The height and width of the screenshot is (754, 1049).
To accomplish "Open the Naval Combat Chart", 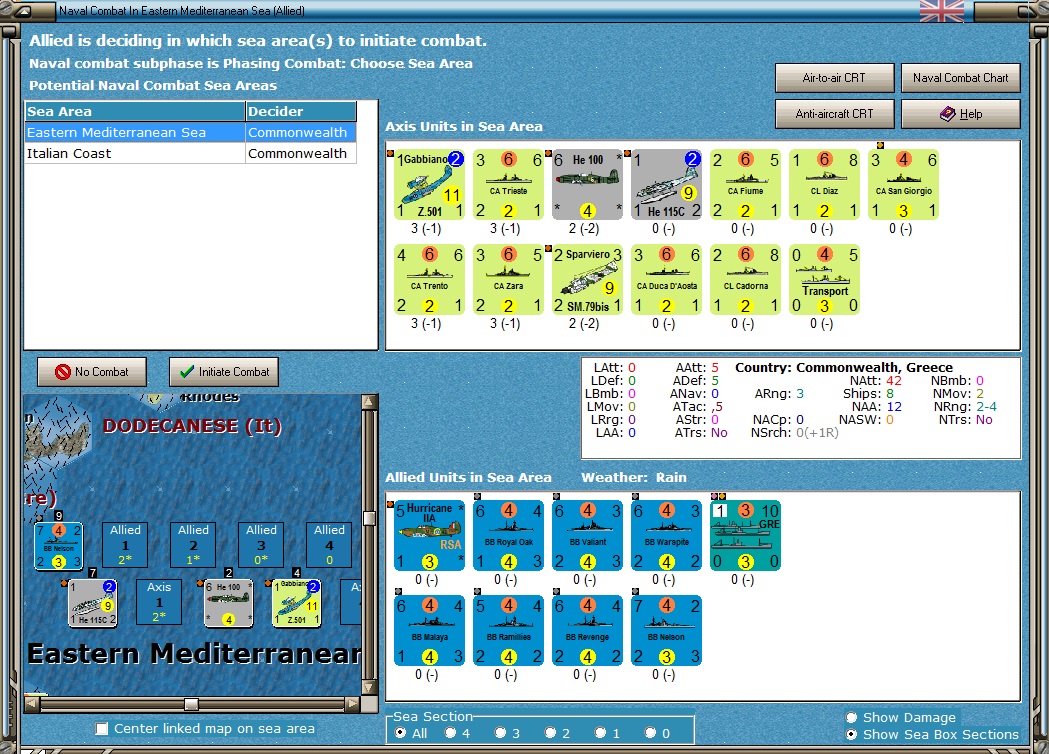I will 961,78.
